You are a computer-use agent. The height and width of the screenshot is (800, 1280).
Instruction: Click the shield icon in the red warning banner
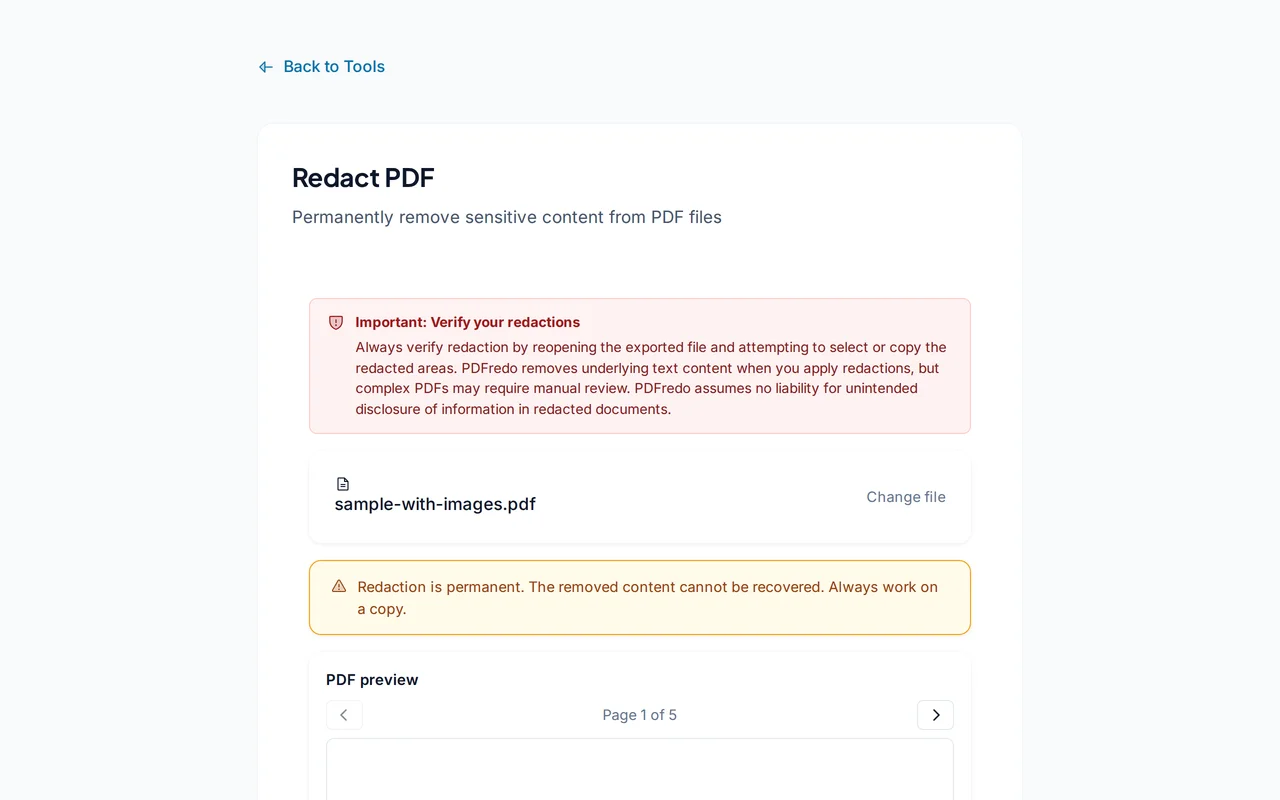tap(336, 322)
